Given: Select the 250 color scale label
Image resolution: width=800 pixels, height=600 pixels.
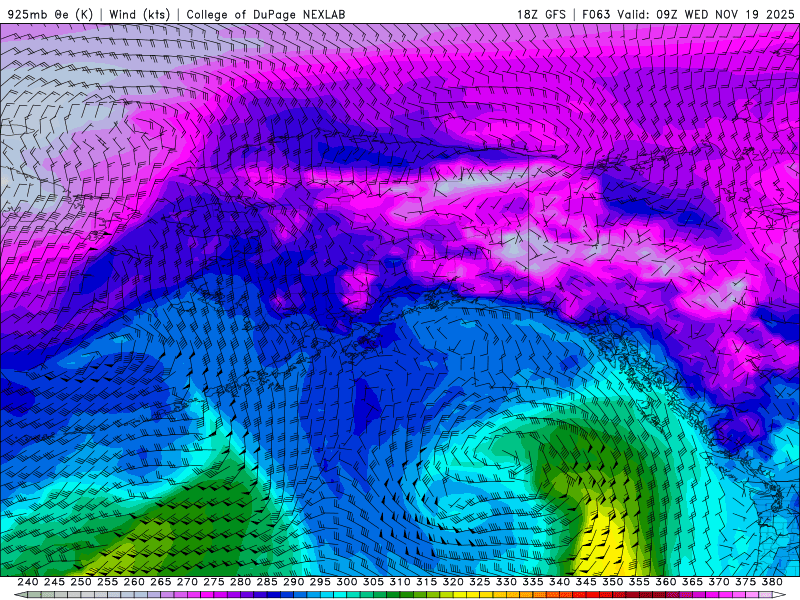Looking at the screenshot, I should [81, 582].
